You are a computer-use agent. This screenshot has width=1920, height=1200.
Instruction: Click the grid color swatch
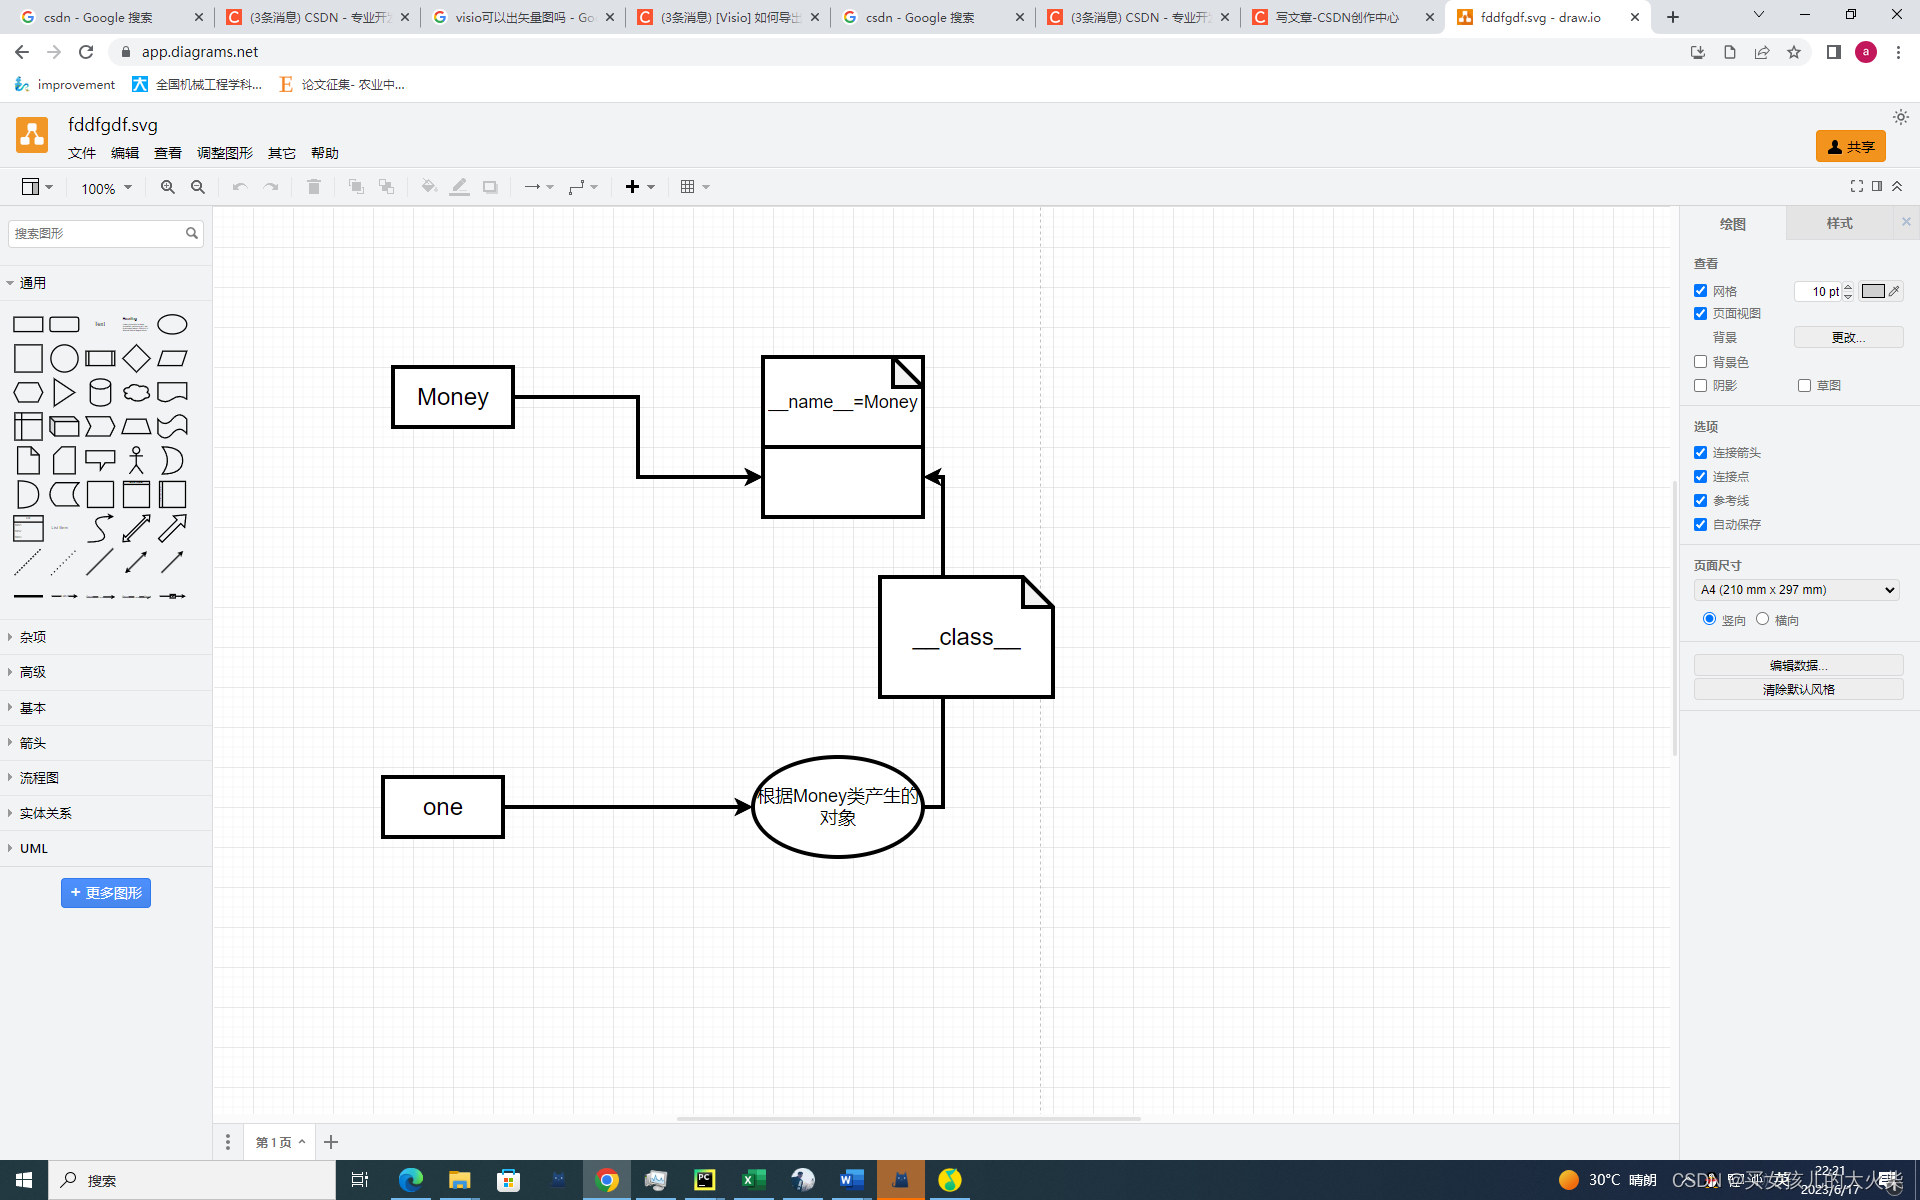click(x=1873, y=291)
